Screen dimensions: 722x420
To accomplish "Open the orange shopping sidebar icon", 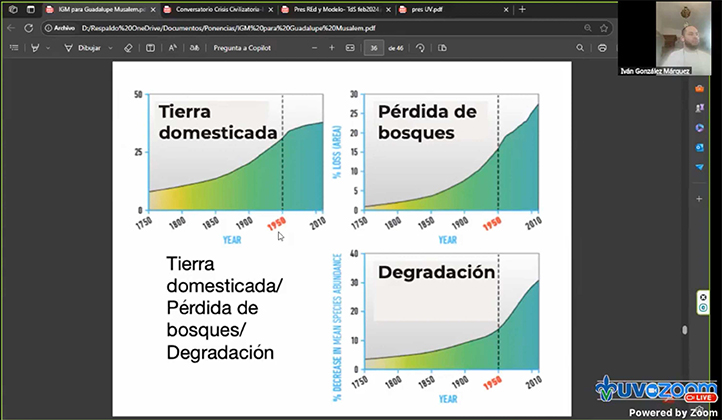I will (x=699, y=88).
